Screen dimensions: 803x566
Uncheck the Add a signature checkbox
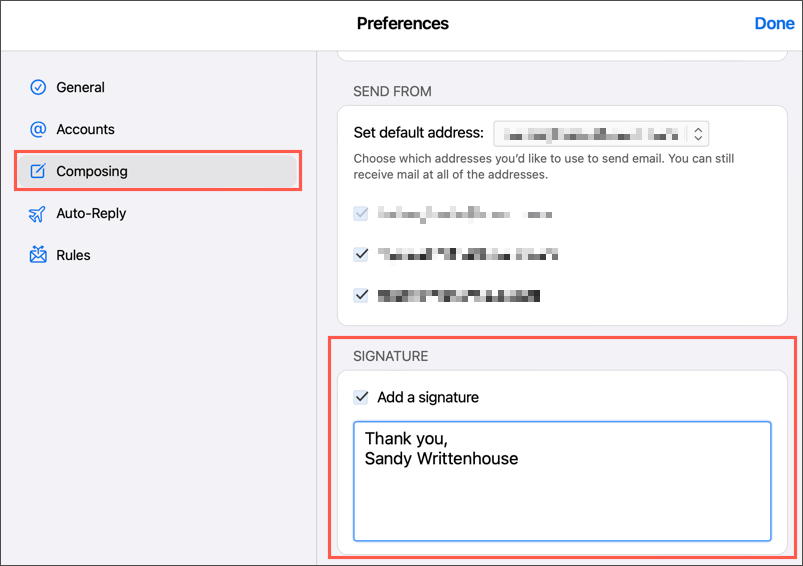tap(361, 397)
